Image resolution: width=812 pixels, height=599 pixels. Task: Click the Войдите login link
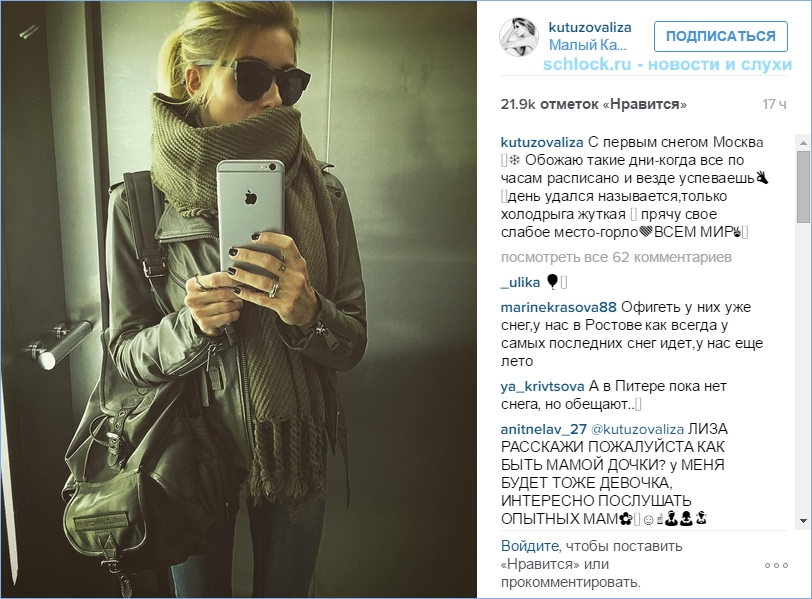coord(530,546)
